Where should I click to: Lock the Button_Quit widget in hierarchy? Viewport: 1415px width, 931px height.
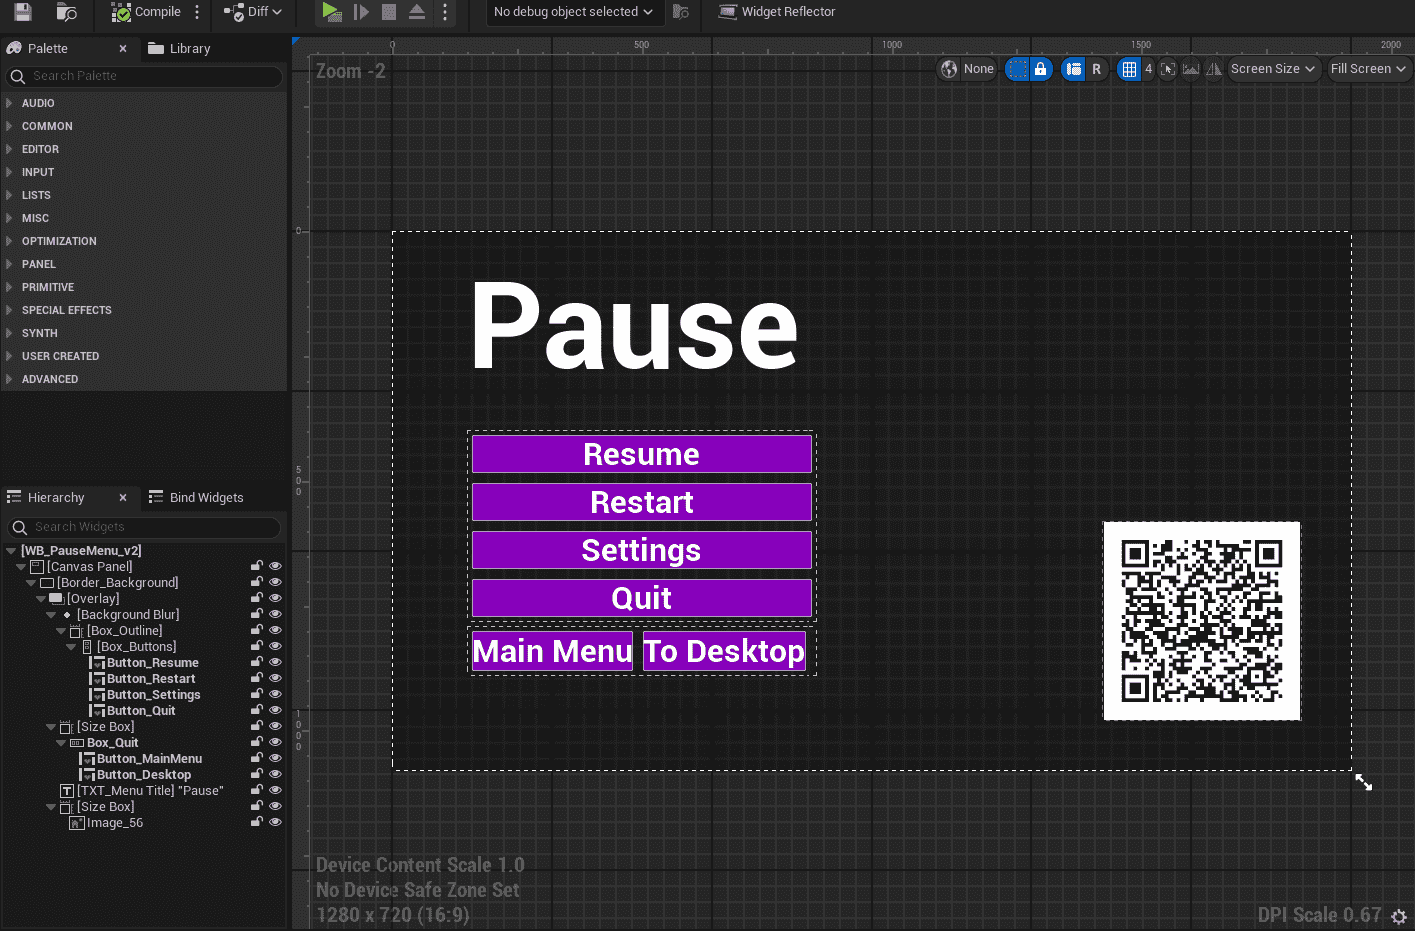(x=257, y=710)
